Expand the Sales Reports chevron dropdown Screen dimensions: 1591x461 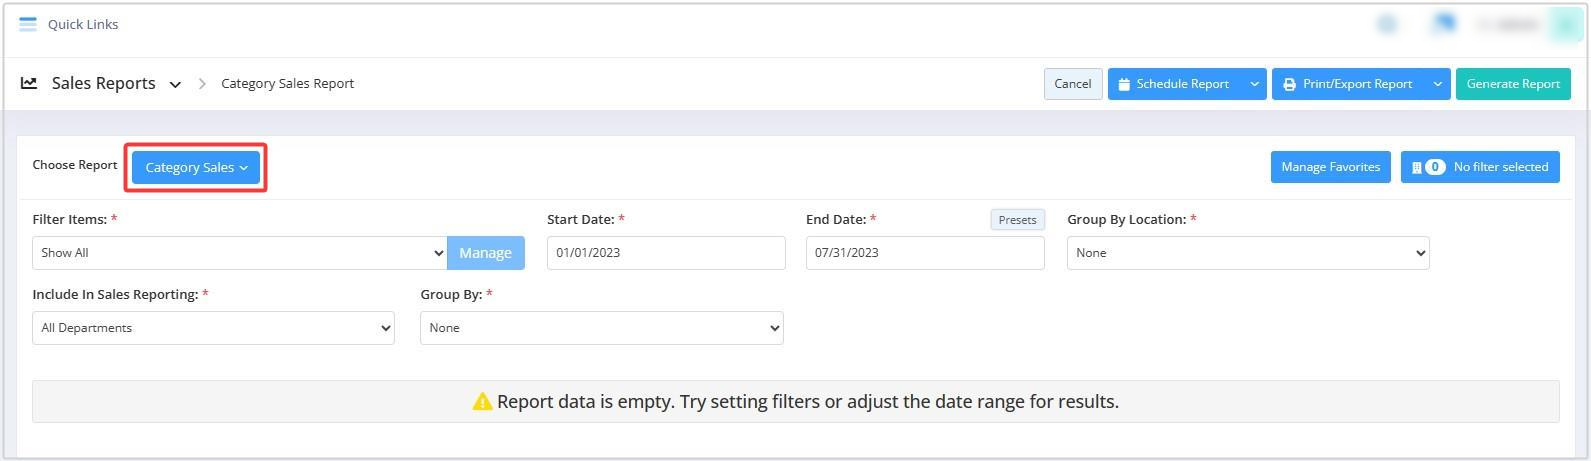point(175,85)
